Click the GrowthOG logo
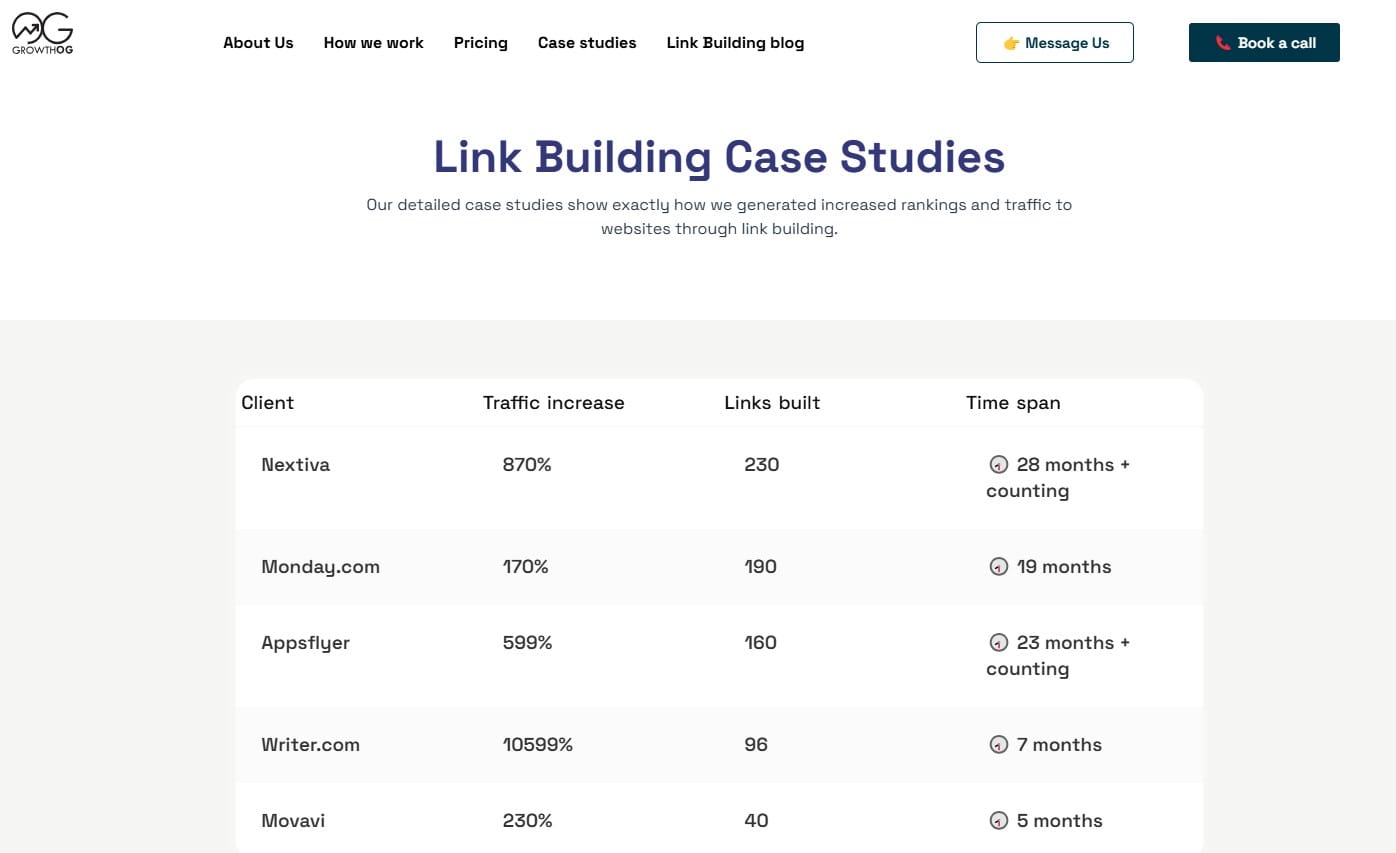The width and height of the screenshot is (1396, 853). (42, 33)
